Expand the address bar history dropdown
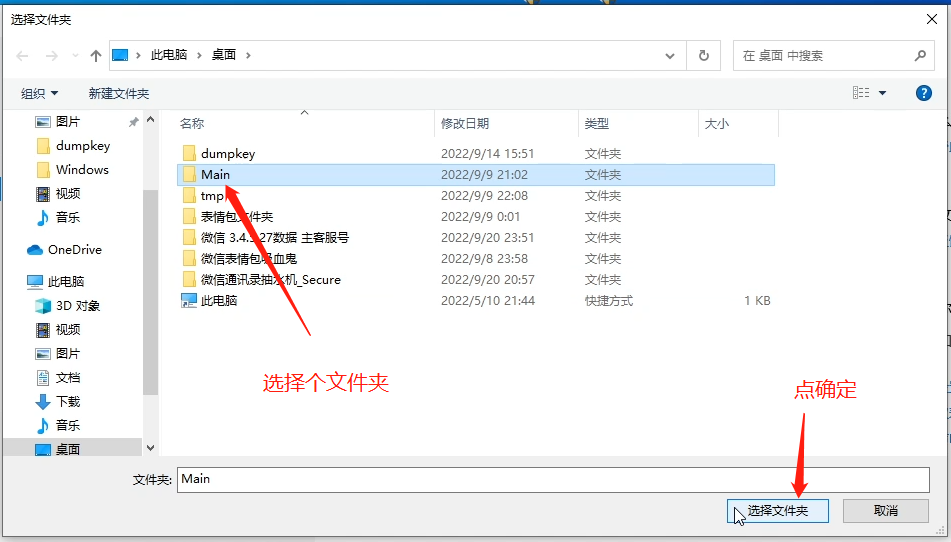 pyautogui.click(x=671, y=56)
